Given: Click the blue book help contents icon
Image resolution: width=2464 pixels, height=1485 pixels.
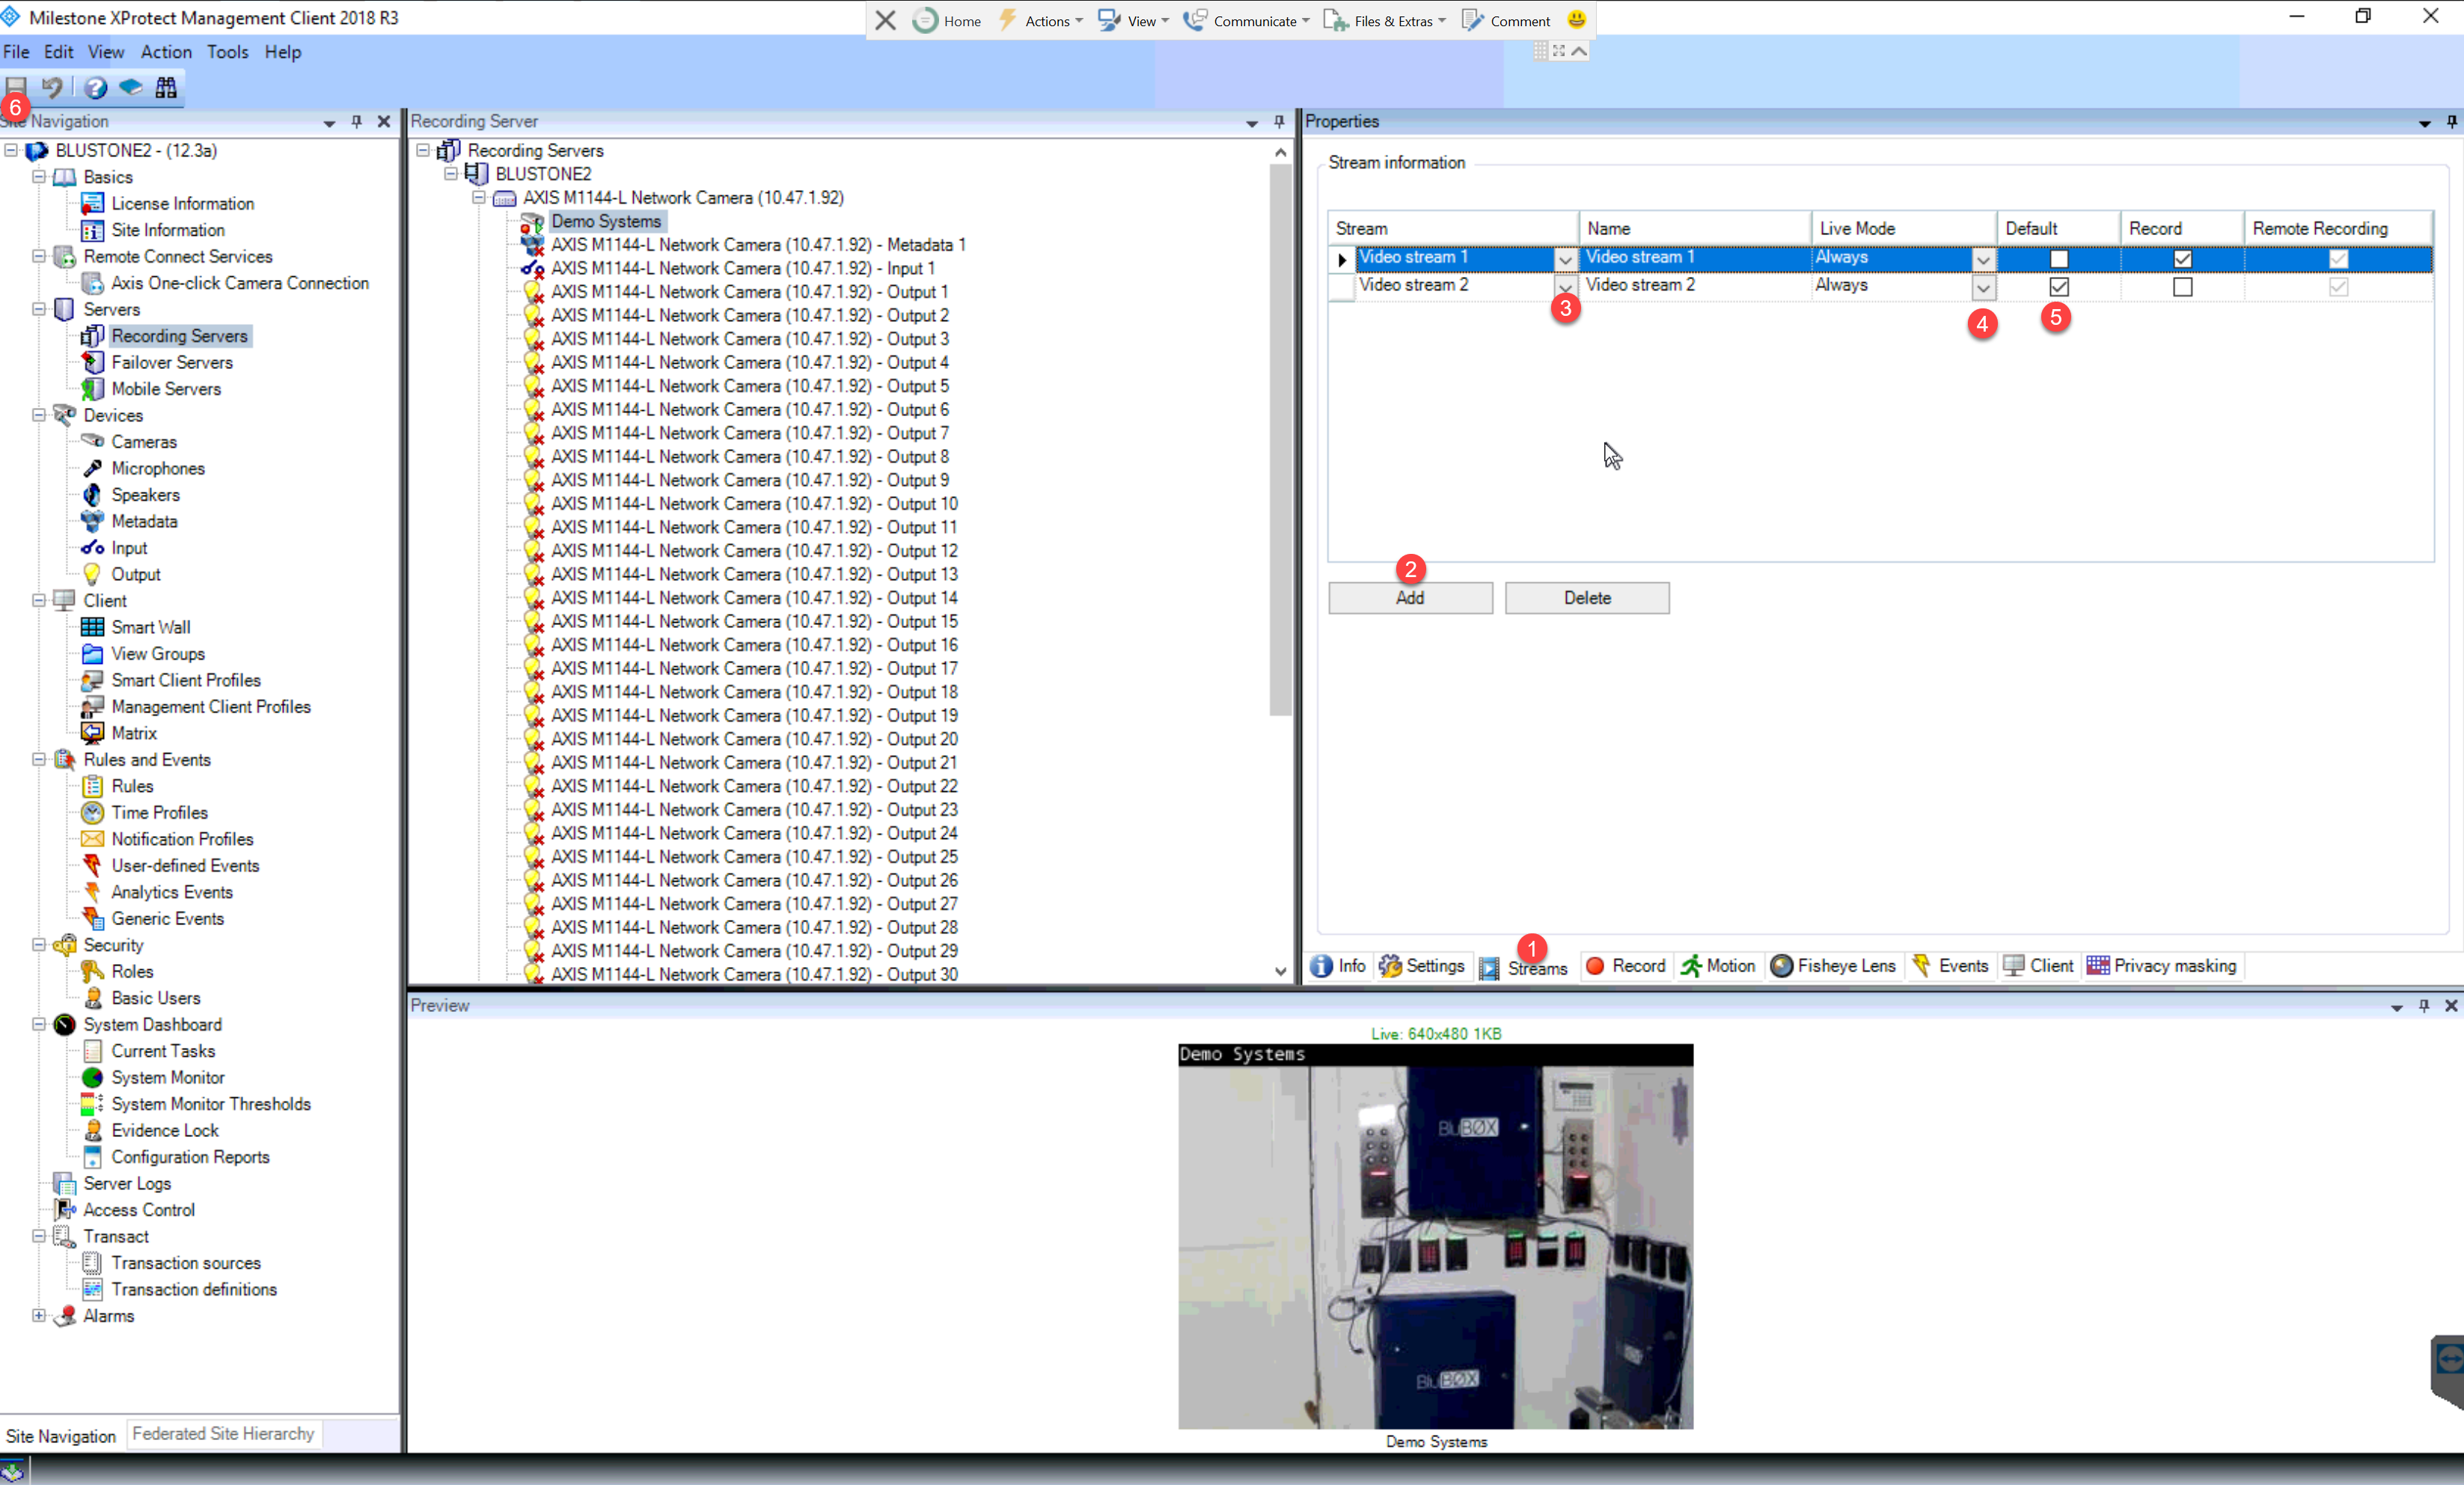Looking at the screenshot, I should [x=129, y=88].
